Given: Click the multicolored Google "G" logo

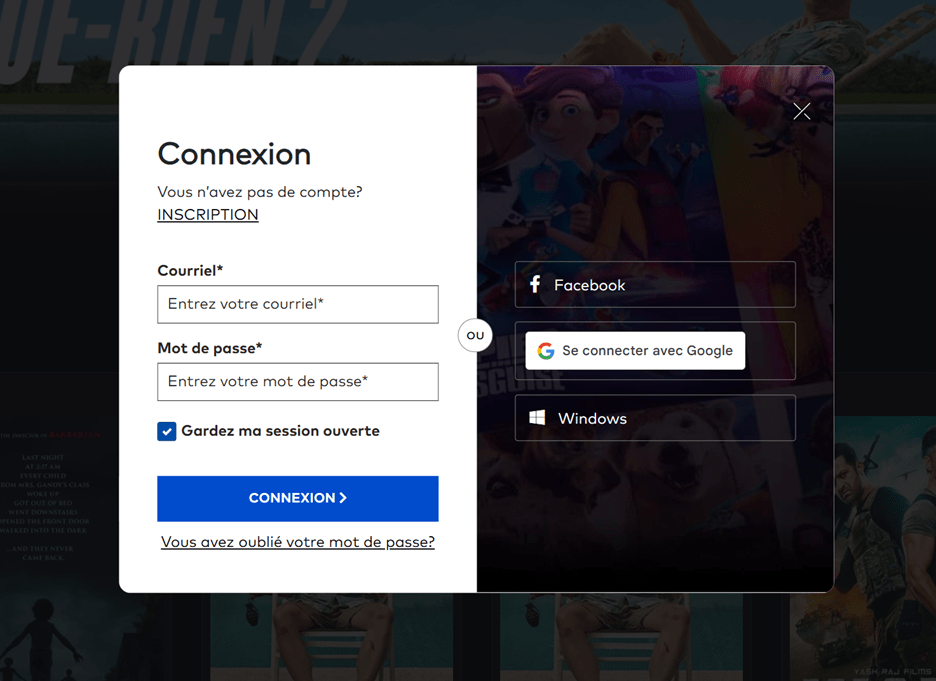Looking at the screenshot, I should pos(545,351).
